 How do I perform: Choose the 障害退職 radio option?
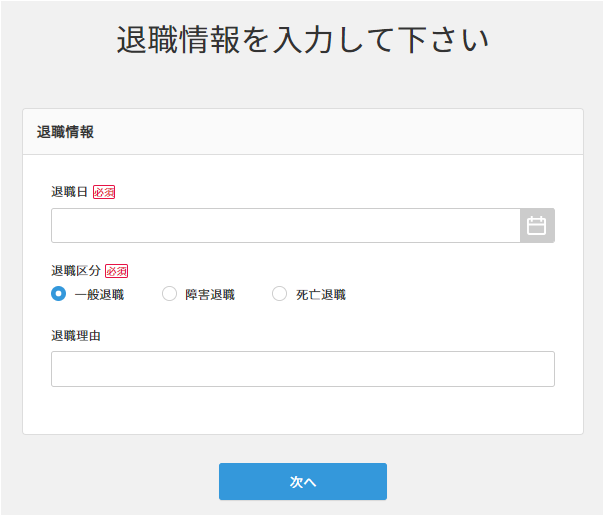click(170, 294)
